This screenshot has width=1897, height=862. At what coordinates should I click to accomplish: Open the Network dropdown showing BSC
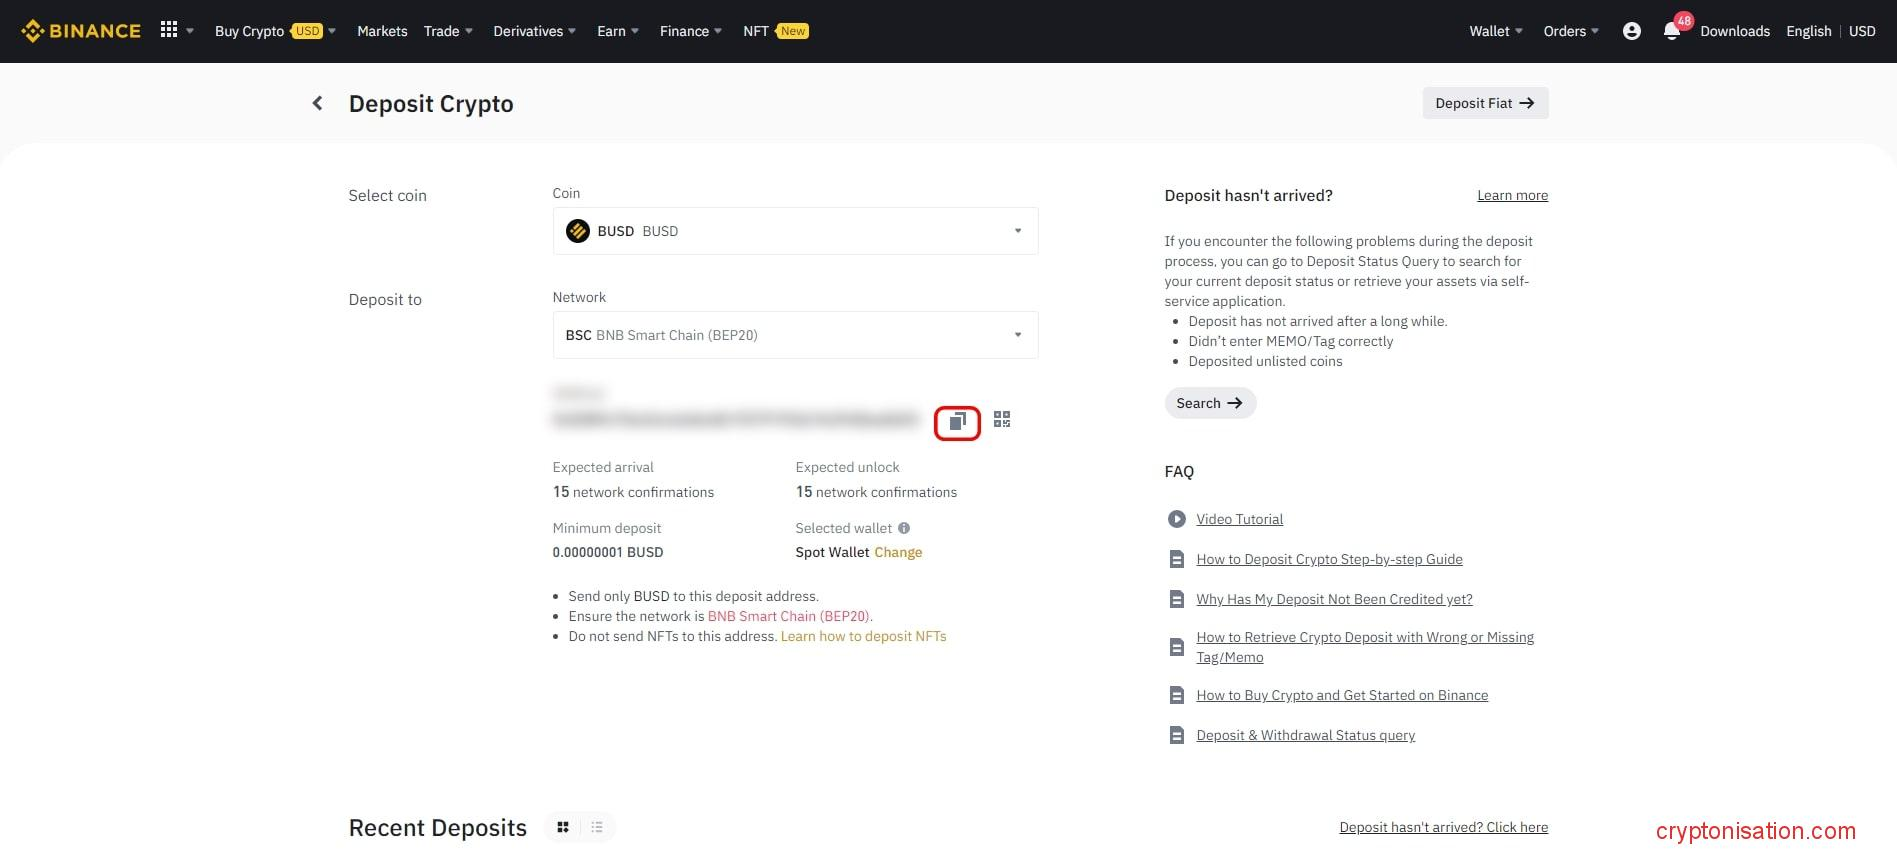click(795, 335)
